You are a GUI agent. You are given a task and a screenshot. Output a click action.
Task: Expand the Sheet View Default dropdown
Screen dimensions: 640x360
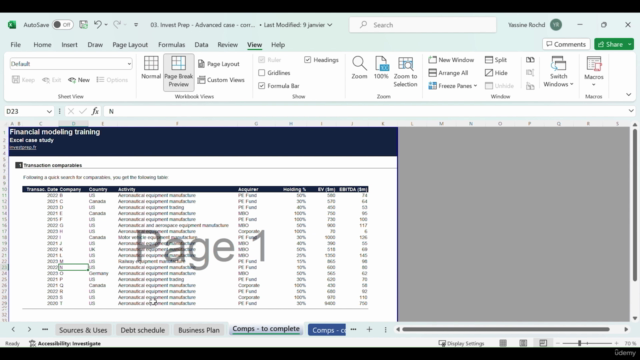point(129,64)
